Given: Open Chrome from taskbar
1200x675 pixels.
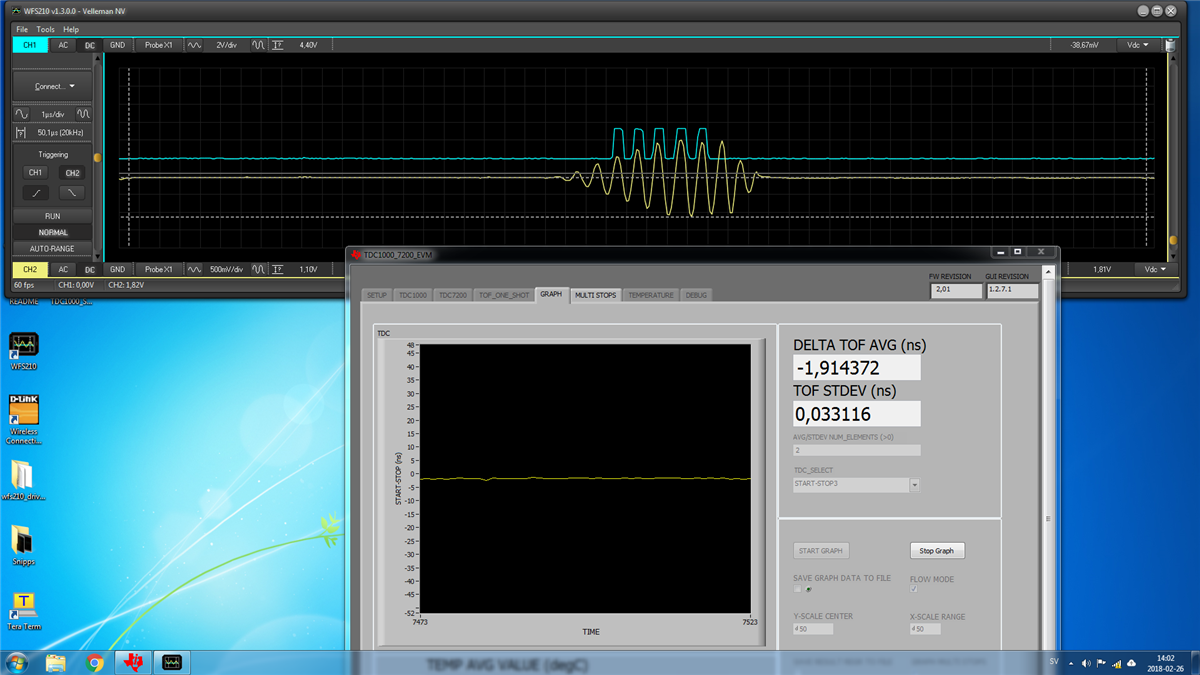Looking at the screenshot, I should 95,662.
